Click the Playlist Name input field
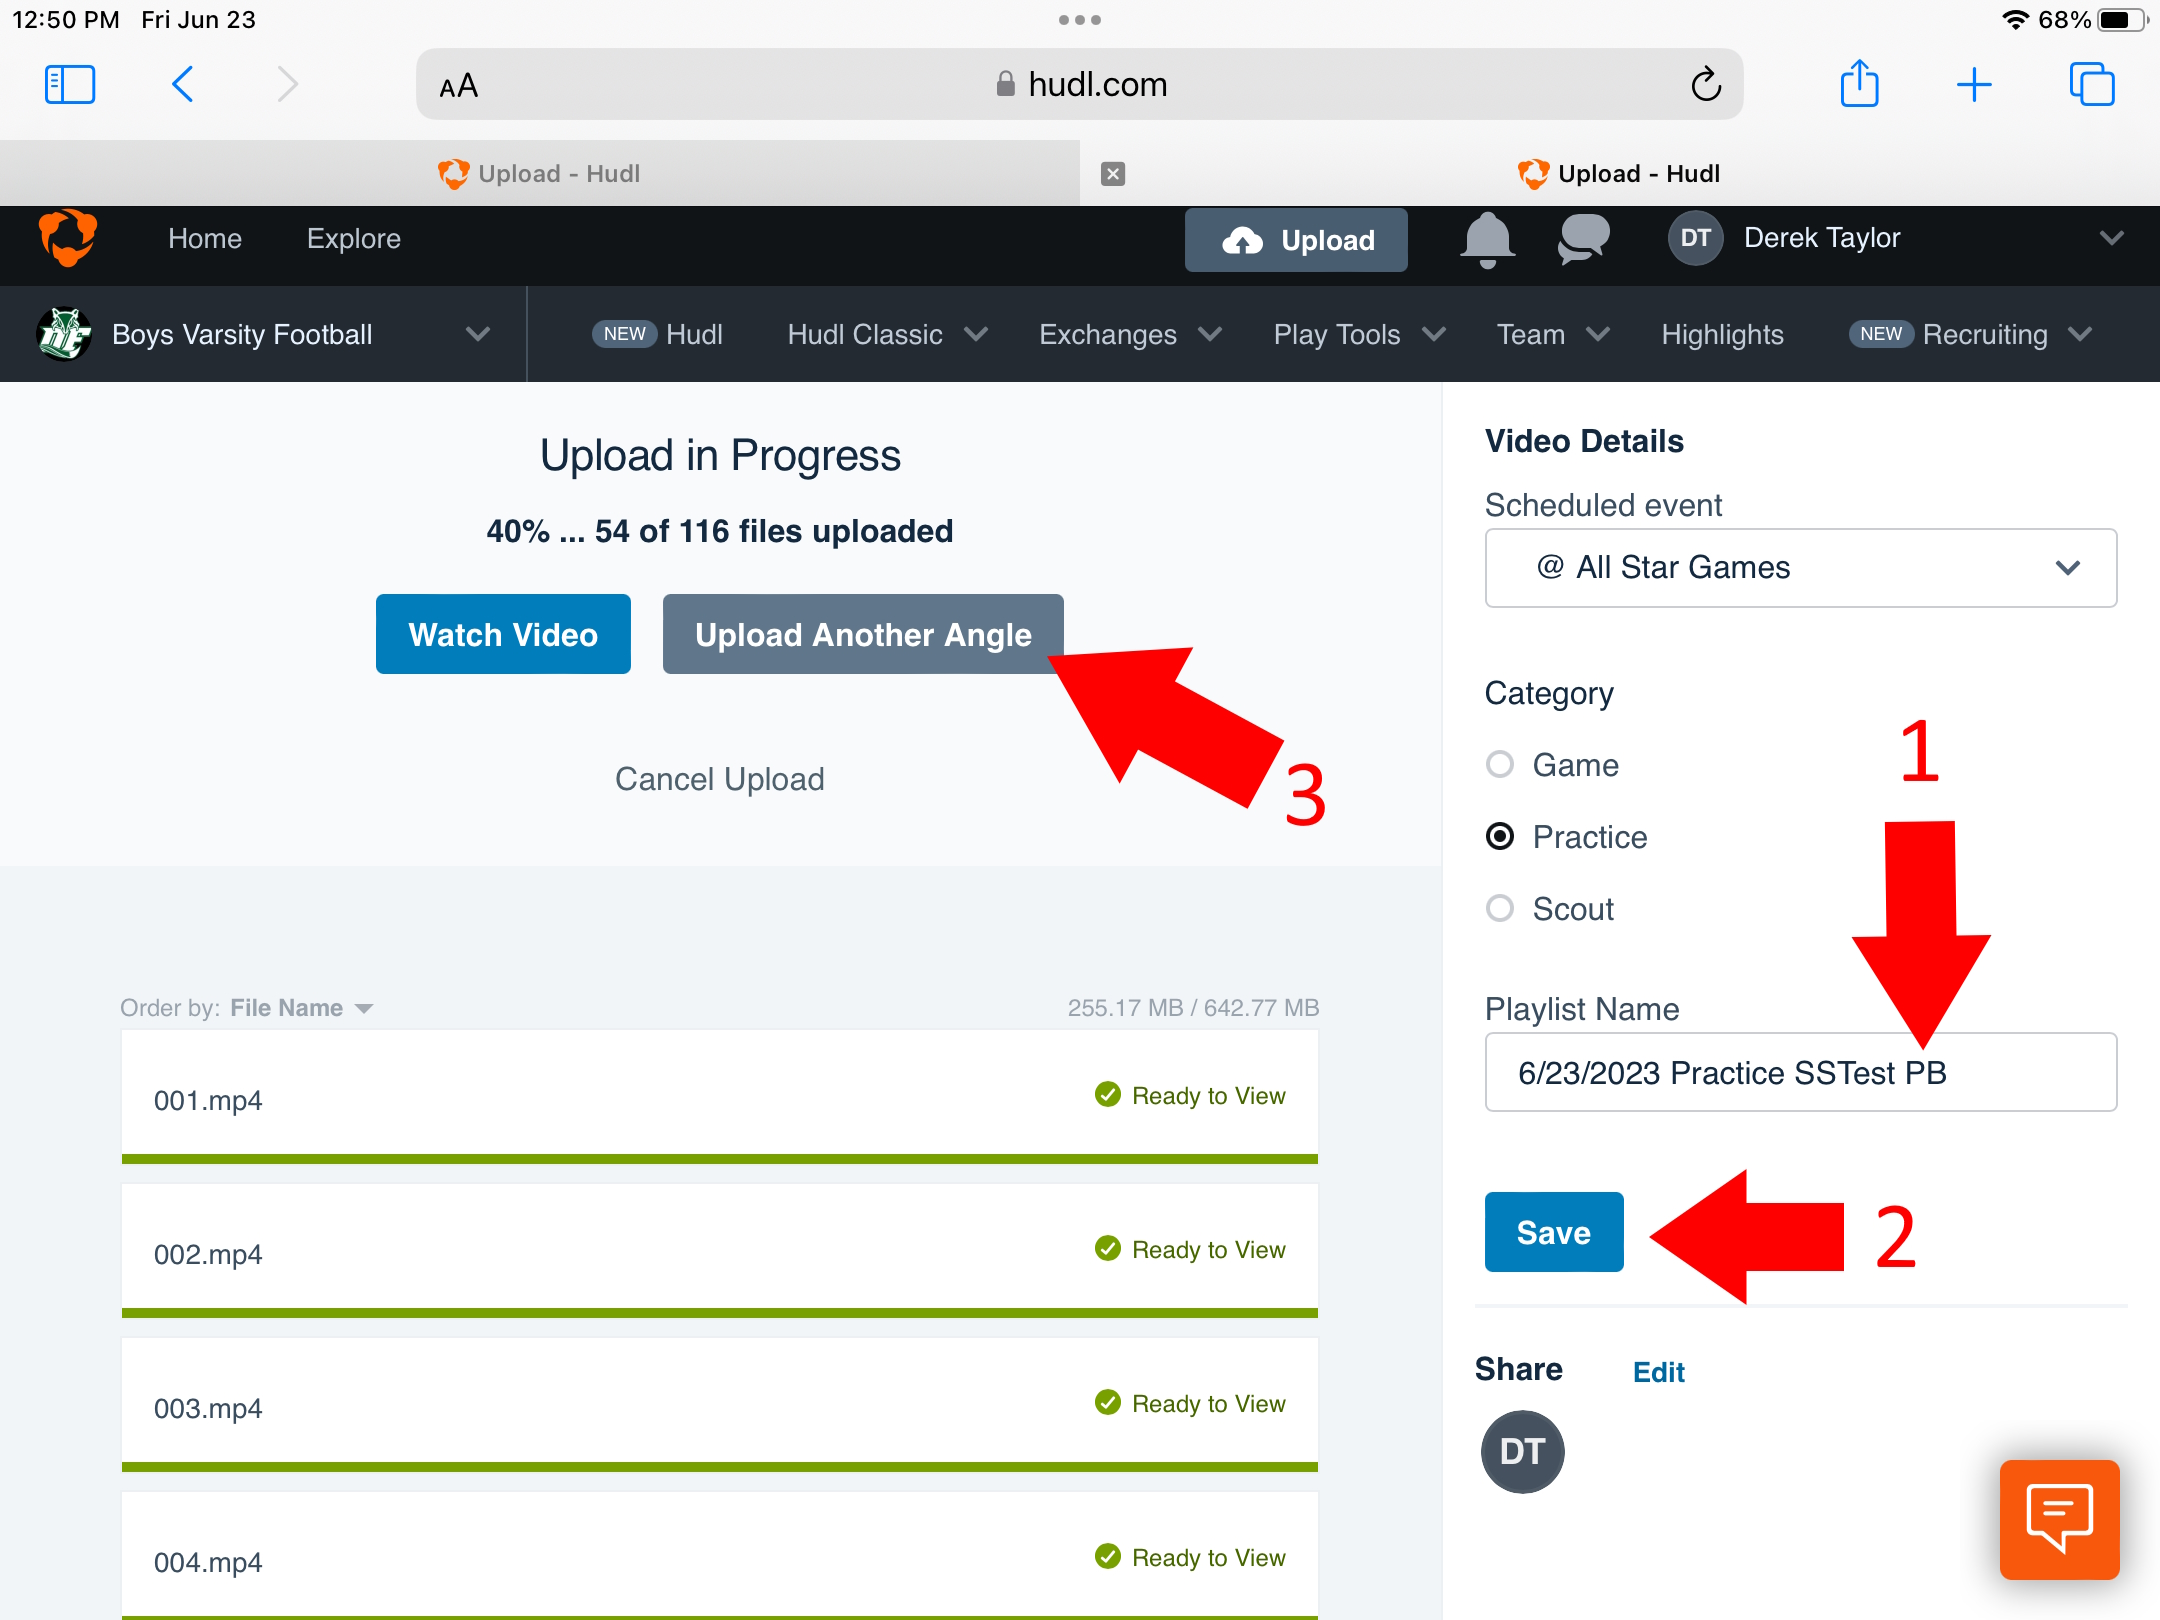This screenshot has height=1620, width=2160. coord(1801,1072)
